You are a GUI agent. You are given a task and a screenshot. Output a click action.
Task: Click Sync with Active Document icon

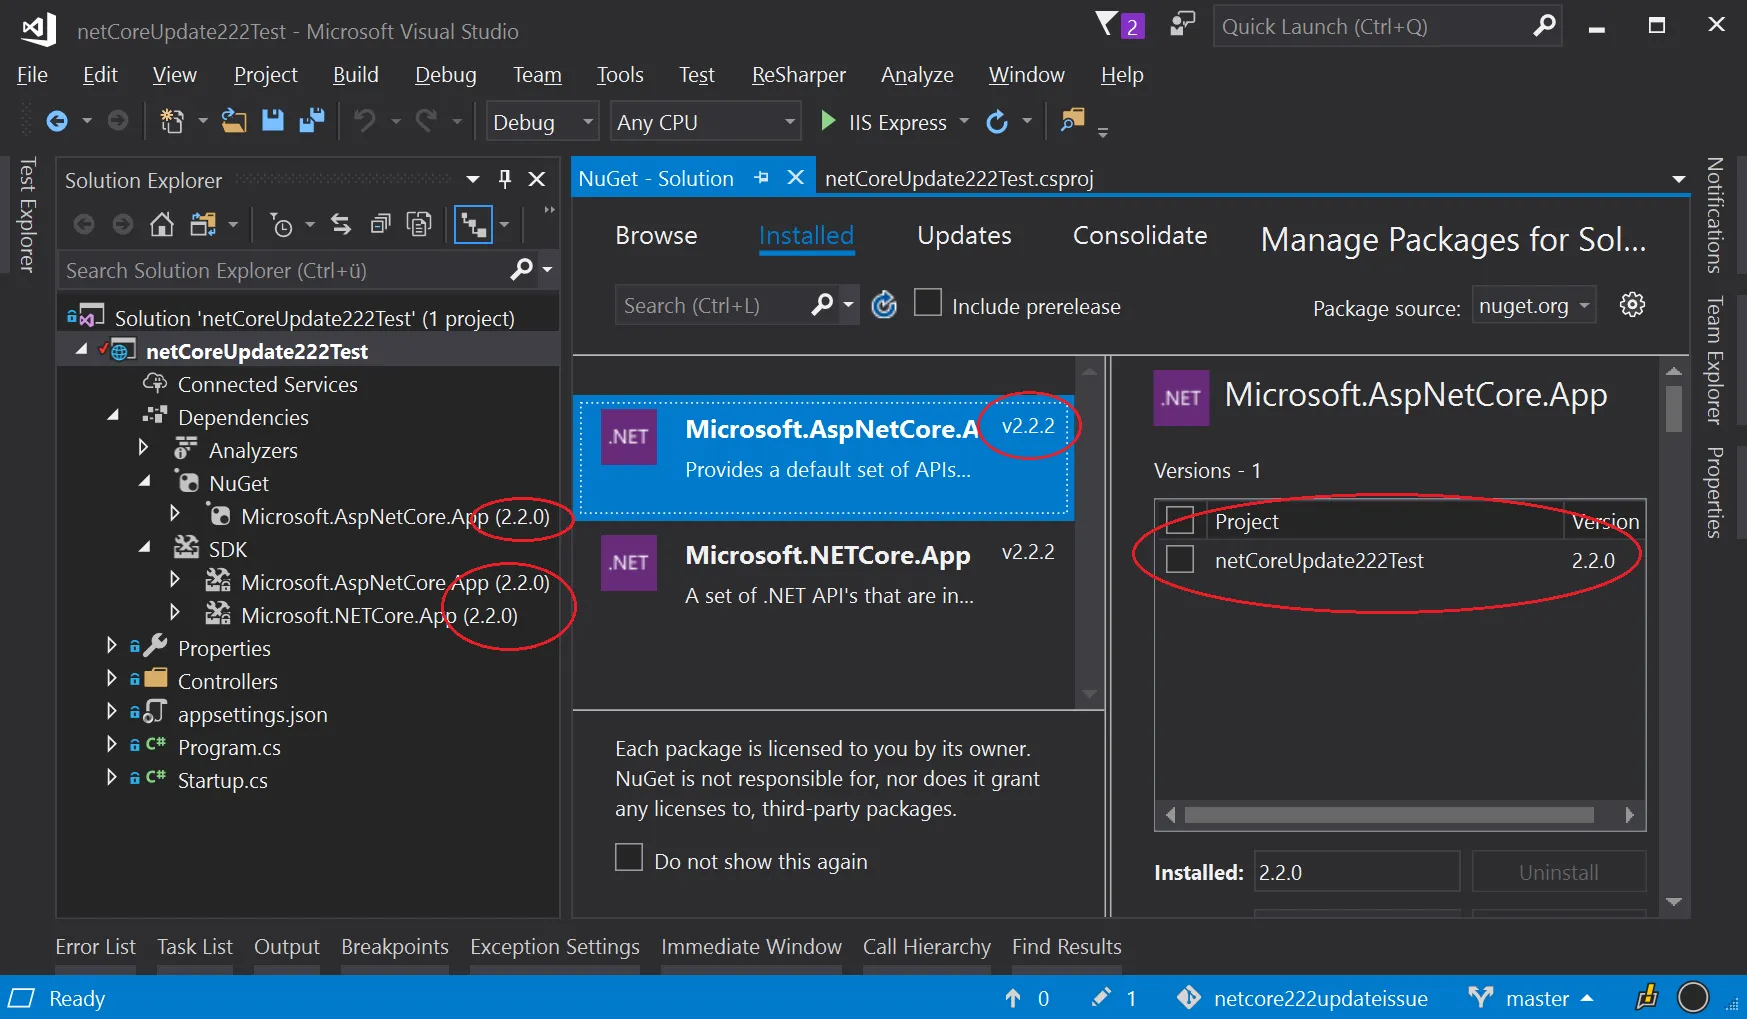point(341,224)
